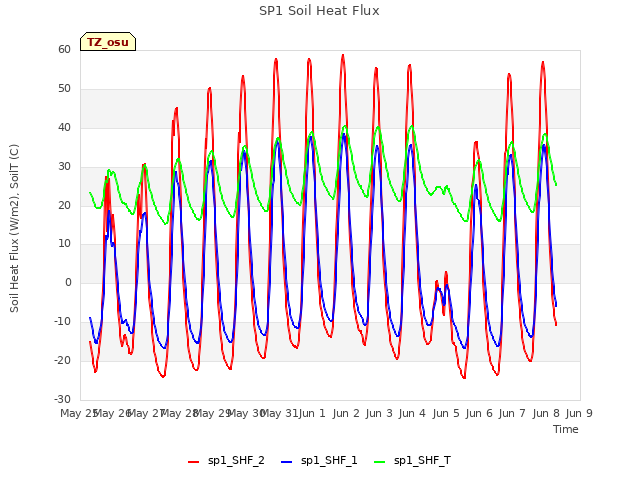Click the 10 y-axis tick label
Screen dimensions: 640x480
[x=64, y=244]
